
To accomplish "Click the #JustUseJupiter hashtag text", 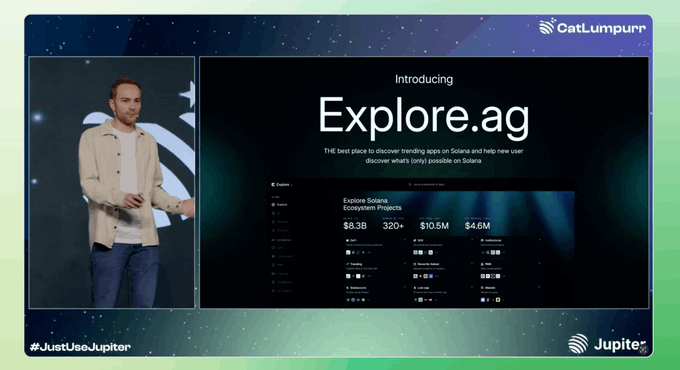I will (80, 347).
